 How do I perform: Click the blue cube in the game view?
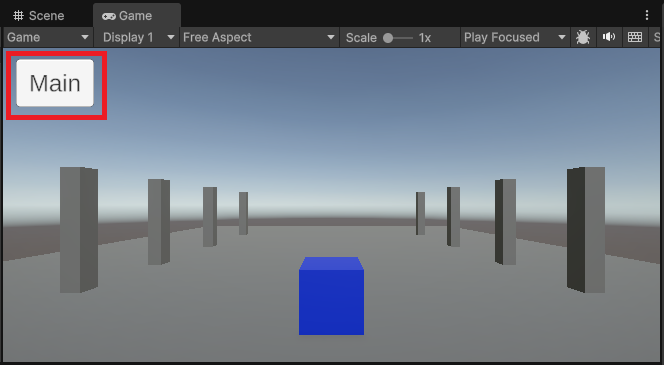[331, 296]
